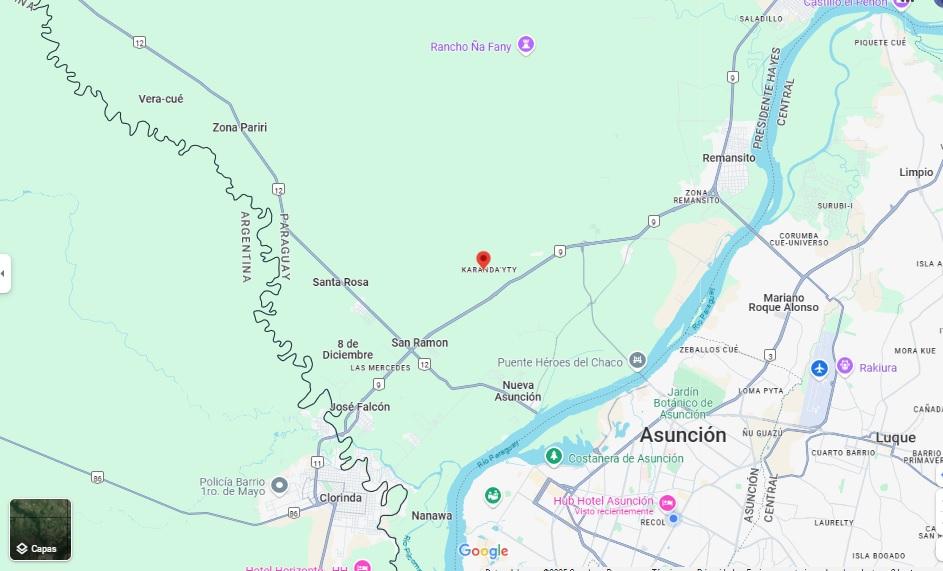
Task: Click the Asunción city label
Action: (x=683, y=434)
